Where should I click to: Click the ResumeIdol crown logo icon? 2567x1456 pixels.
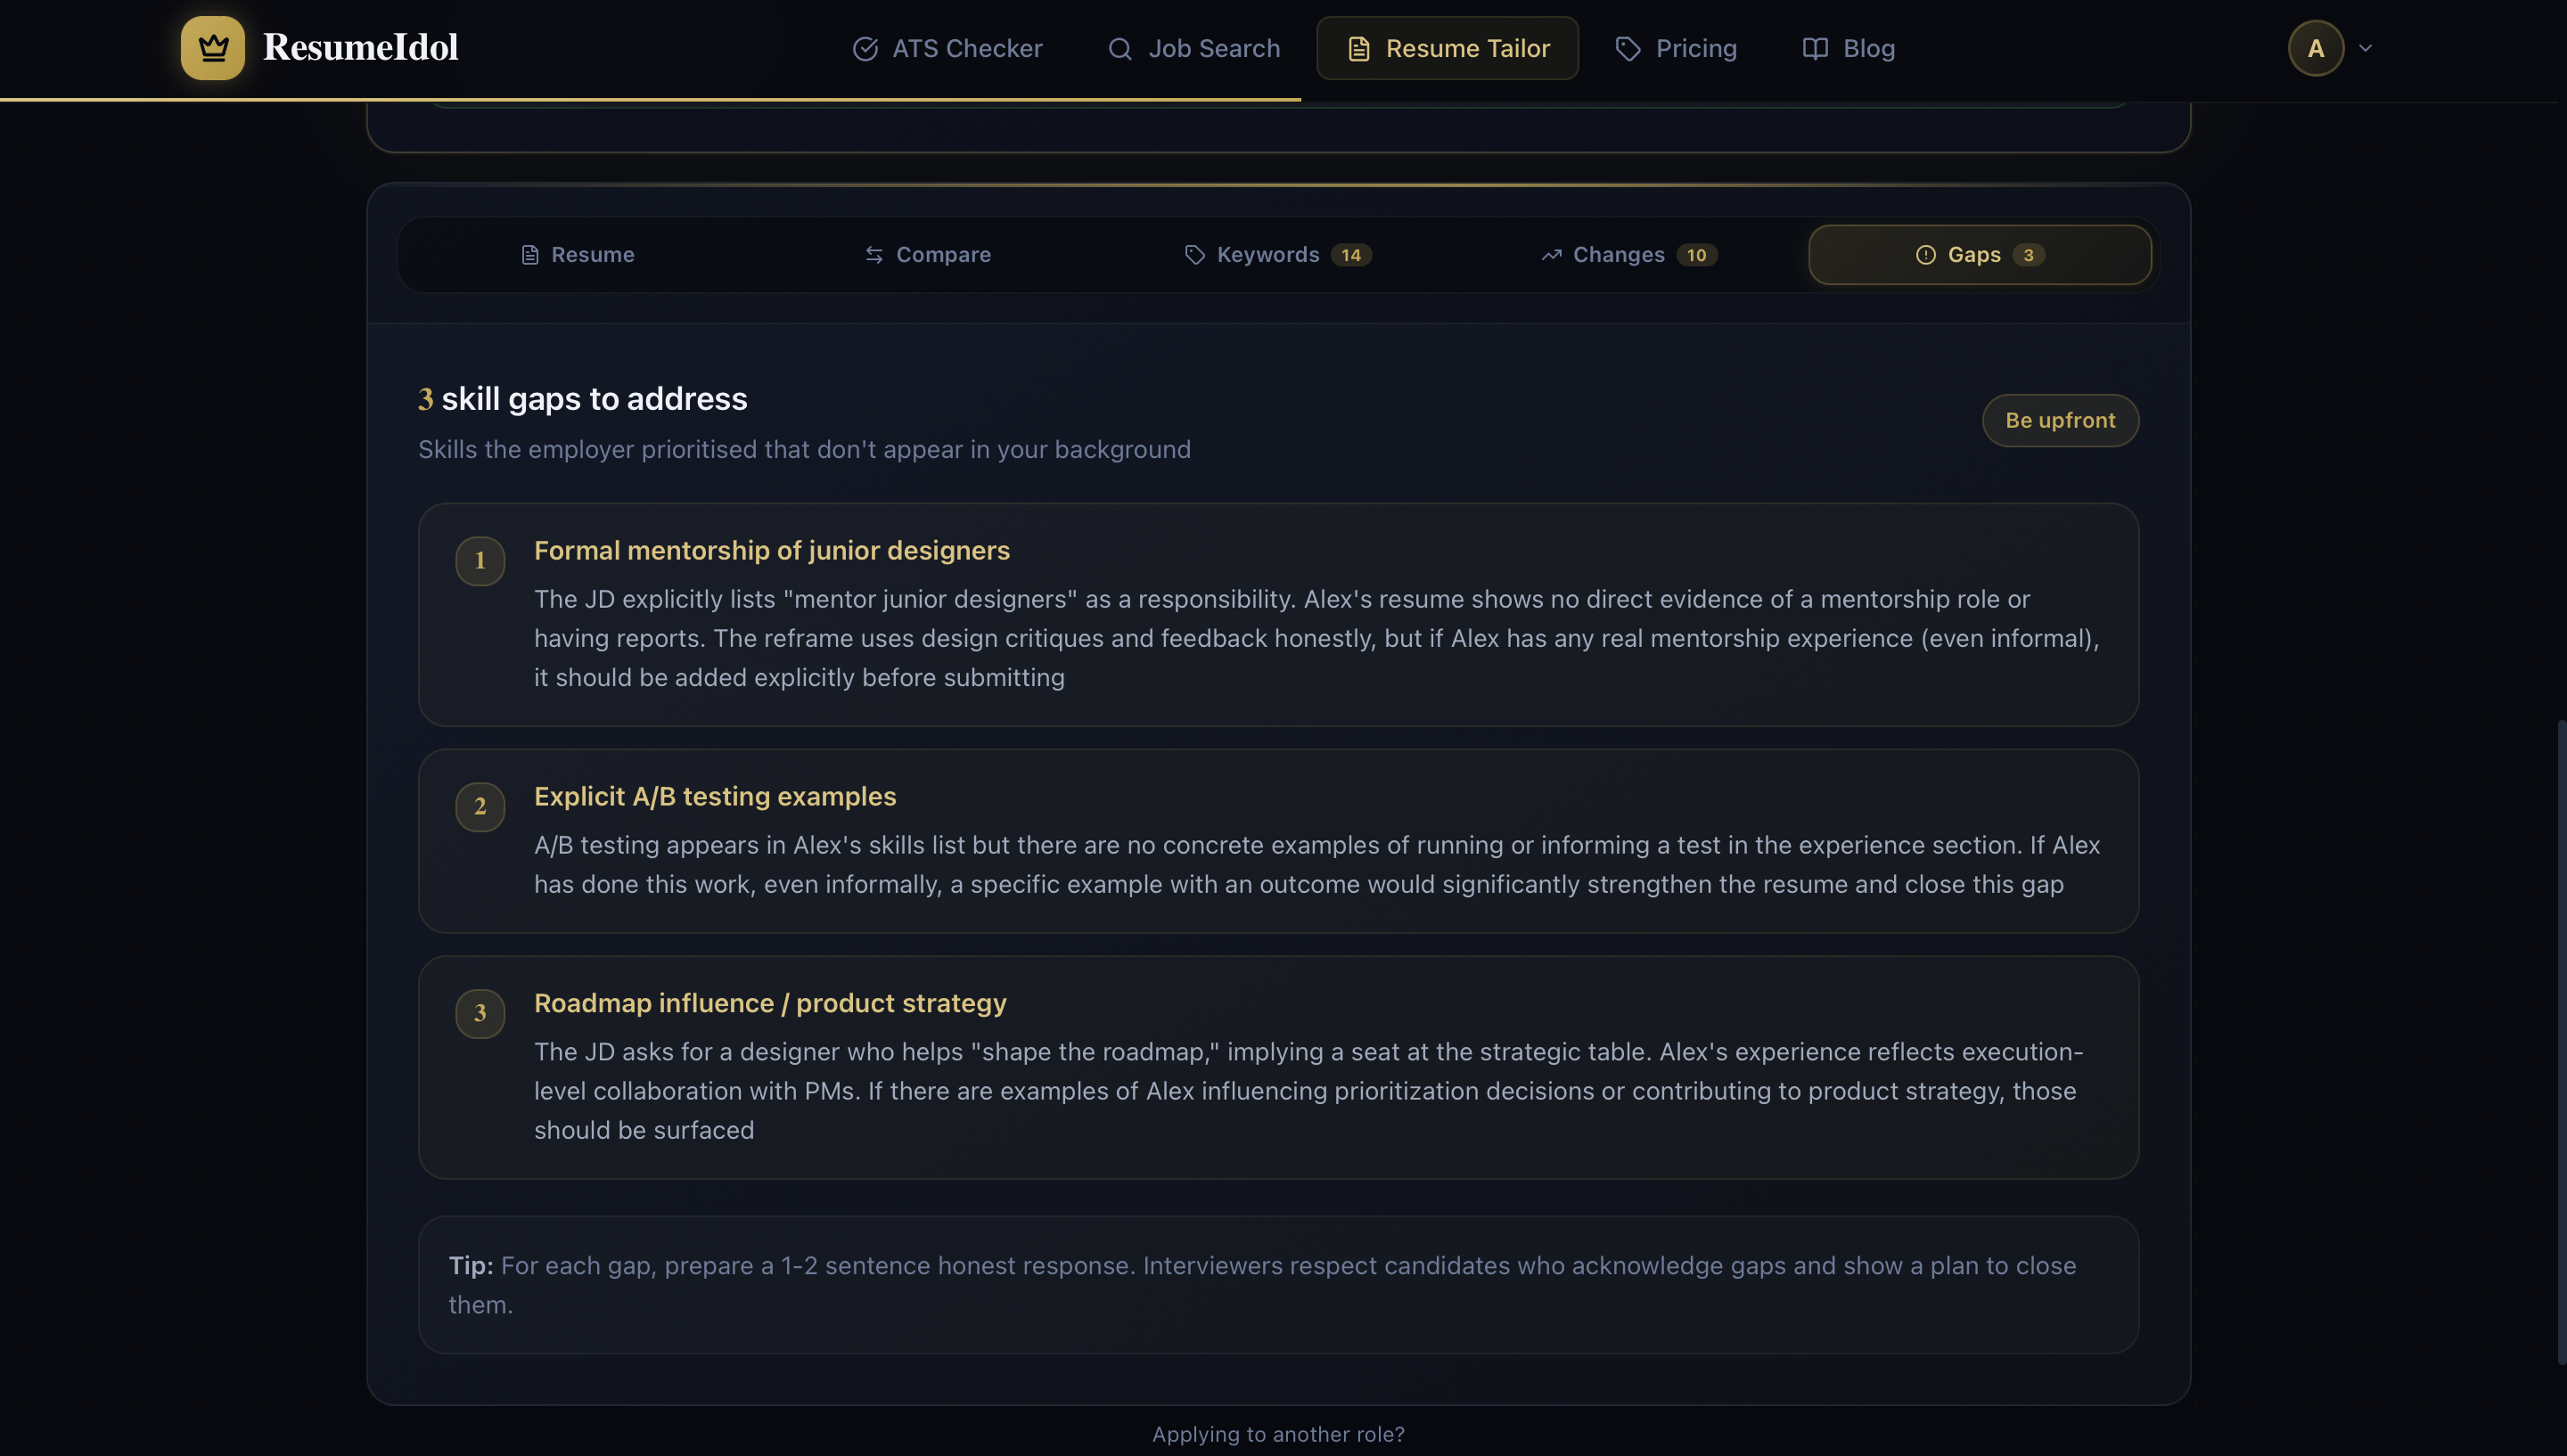[x=212, y=48]
